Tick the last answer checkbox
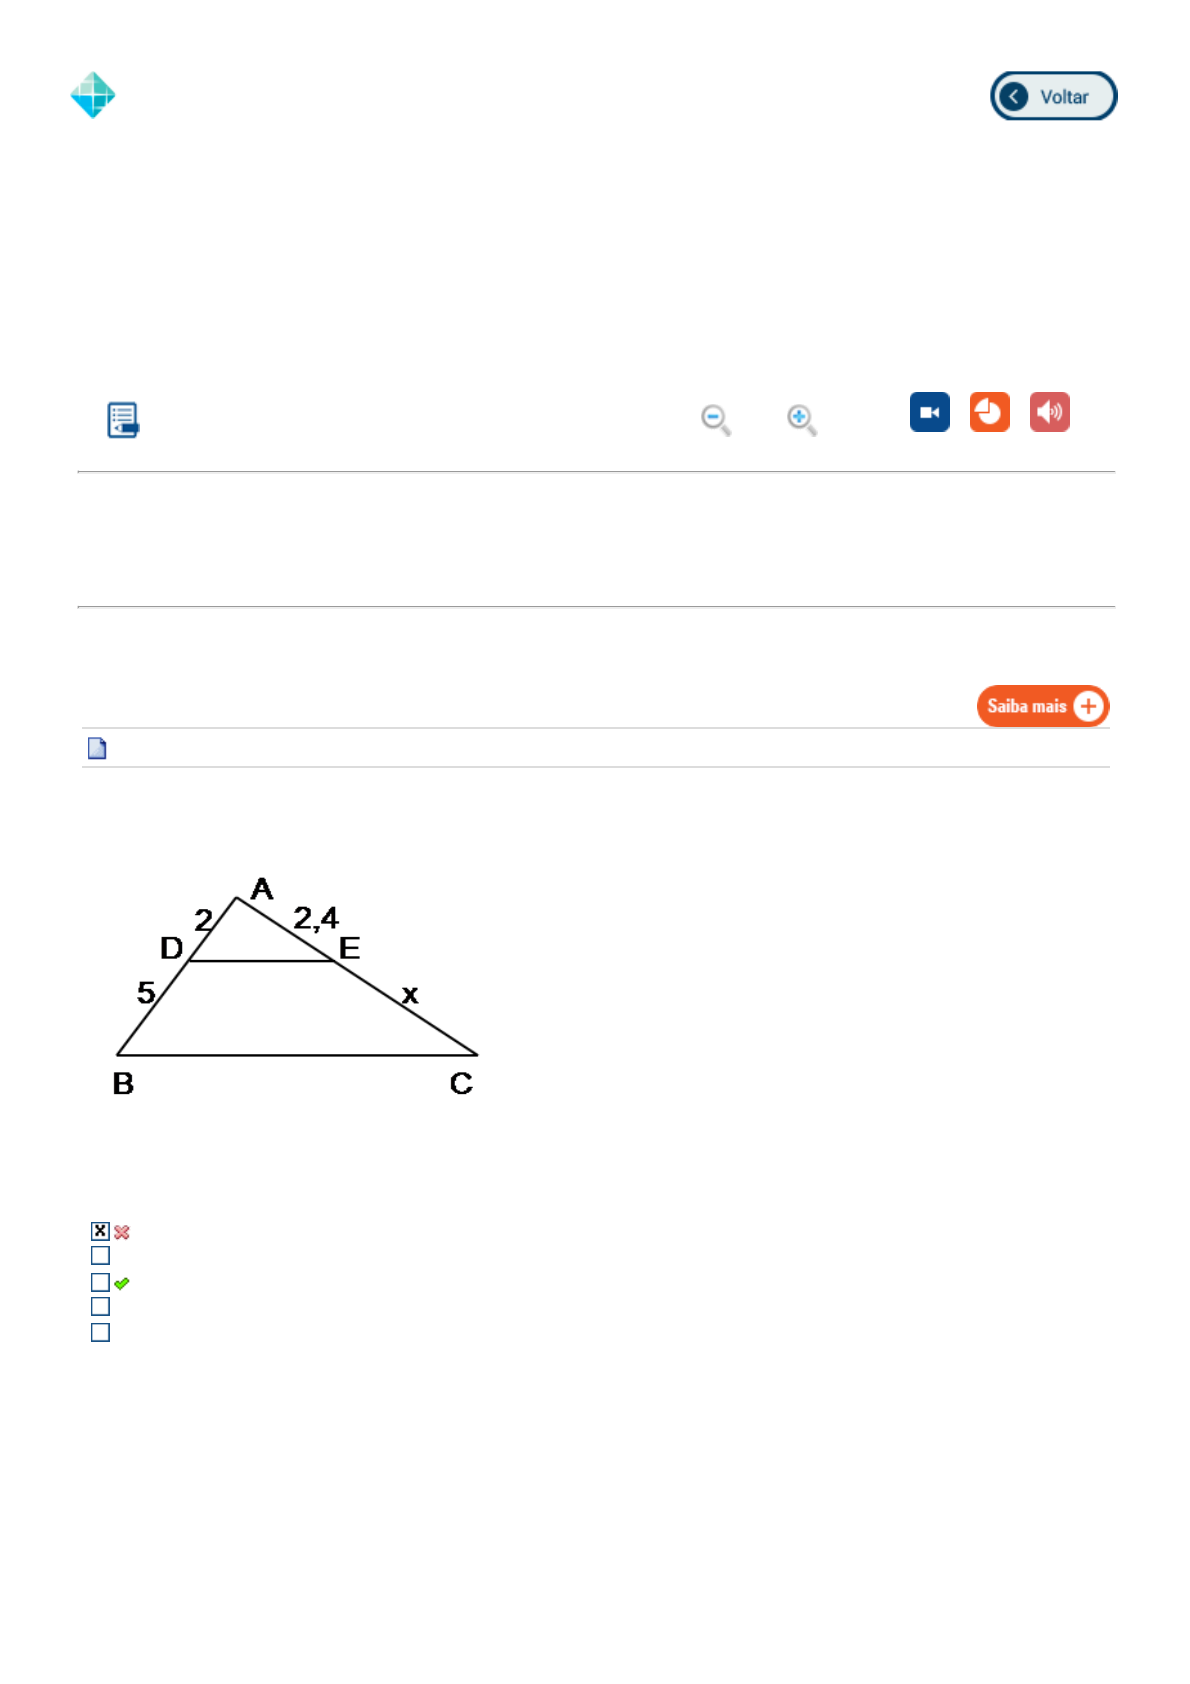 [x=100, y=1332]
